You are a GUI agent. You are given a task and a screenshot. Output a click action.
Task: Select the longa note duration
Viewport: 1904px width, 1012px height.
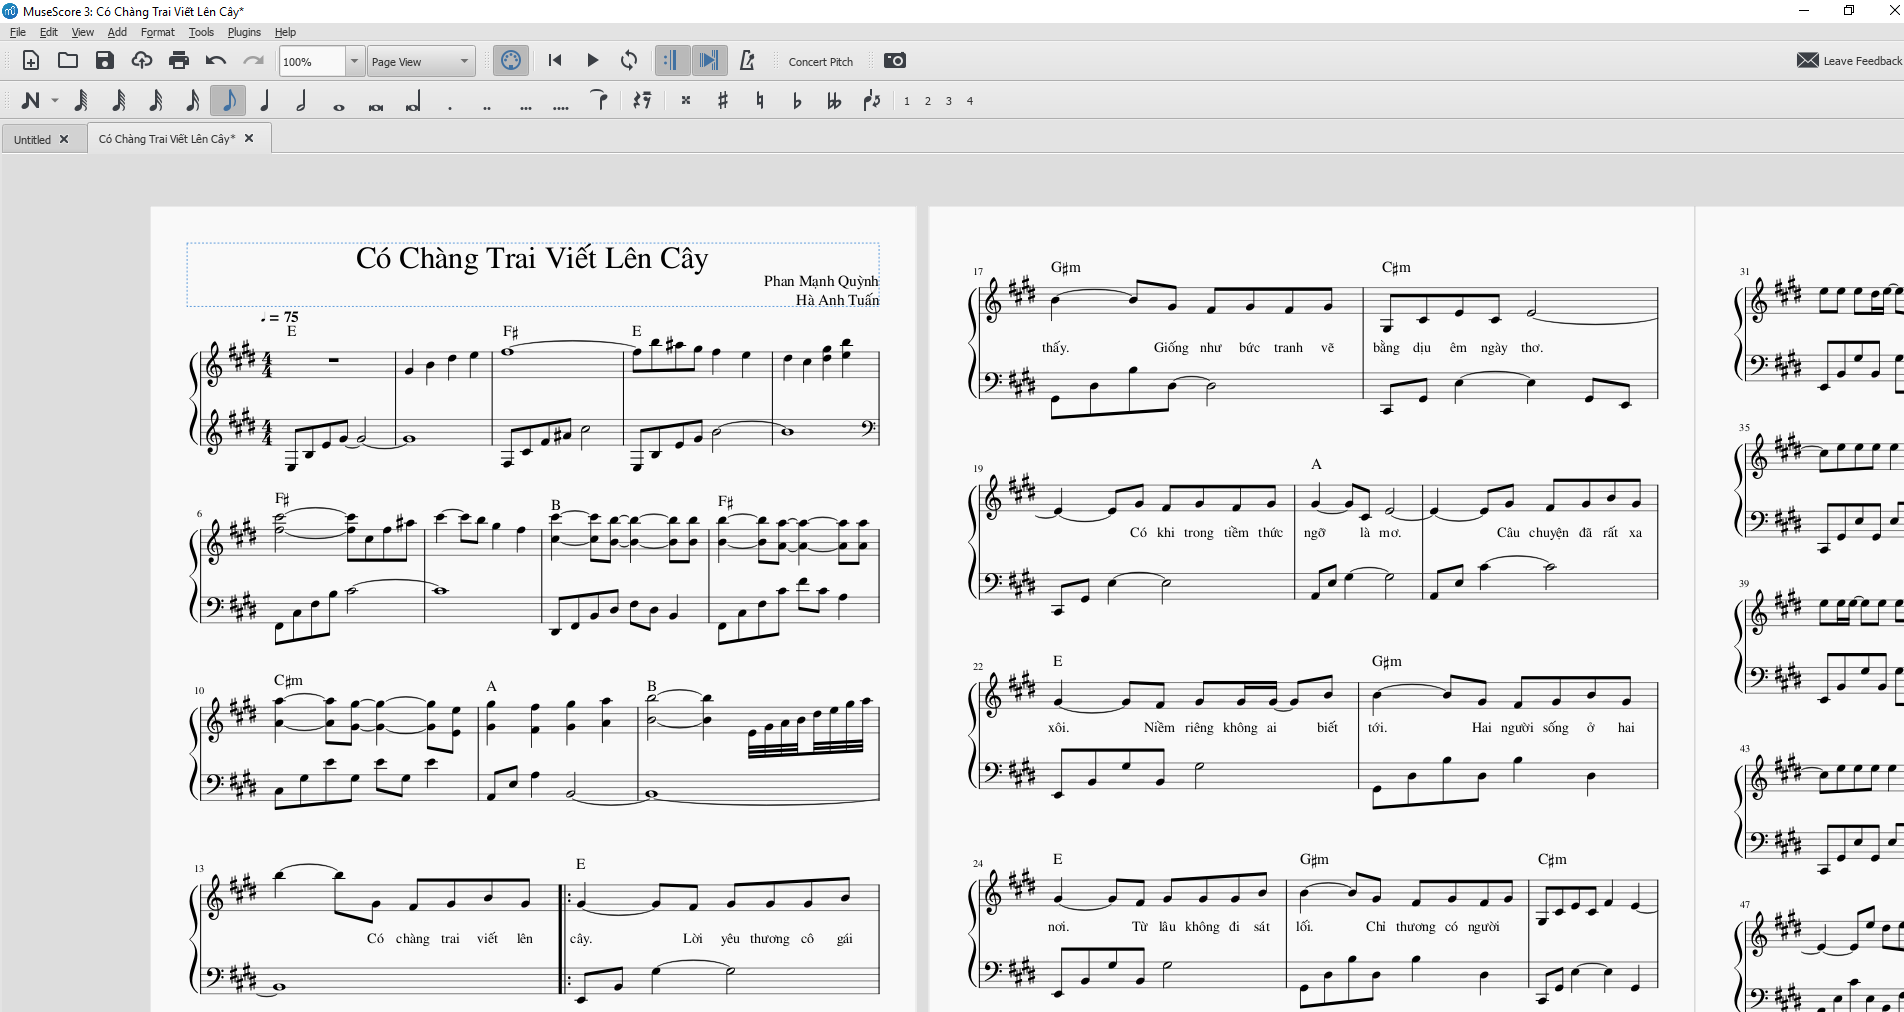tap(413, 102)
